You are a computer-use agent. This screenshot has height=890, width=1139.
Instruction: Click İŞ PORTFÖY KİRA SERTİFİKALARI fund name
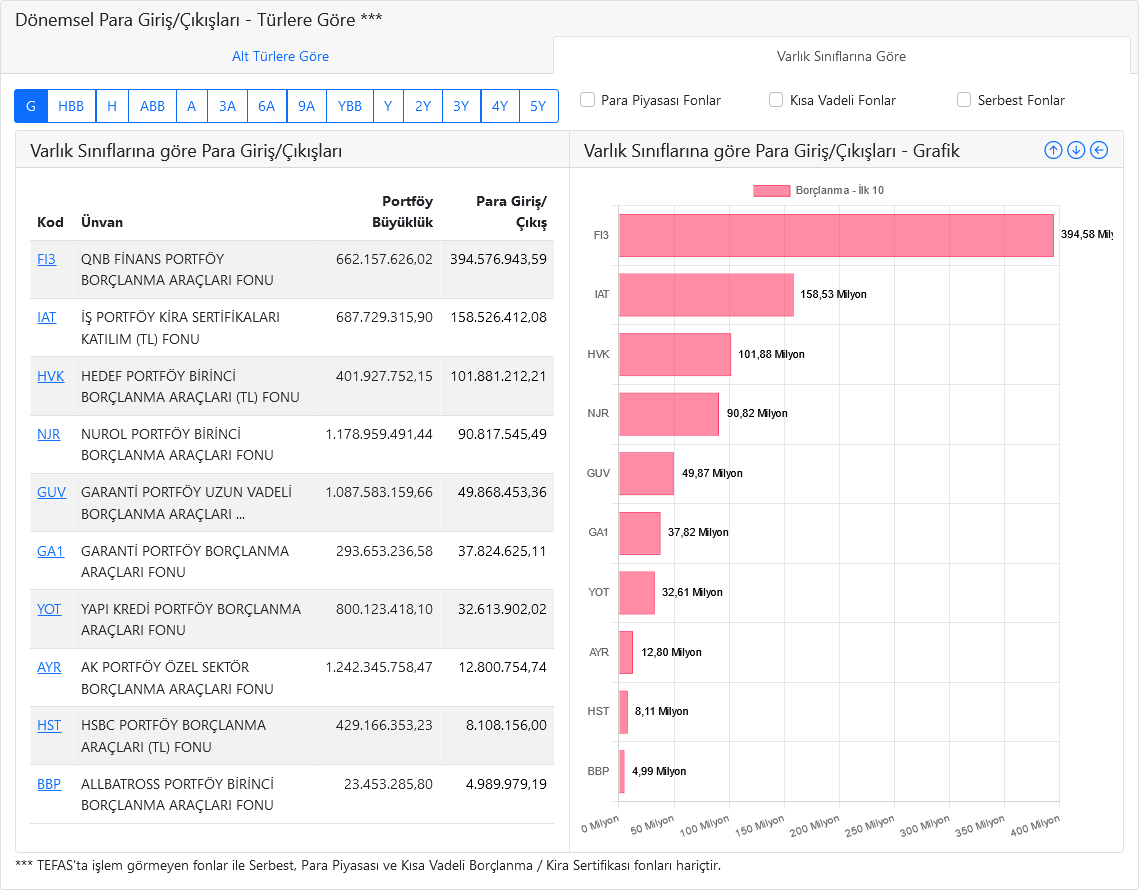pos(180,328)
